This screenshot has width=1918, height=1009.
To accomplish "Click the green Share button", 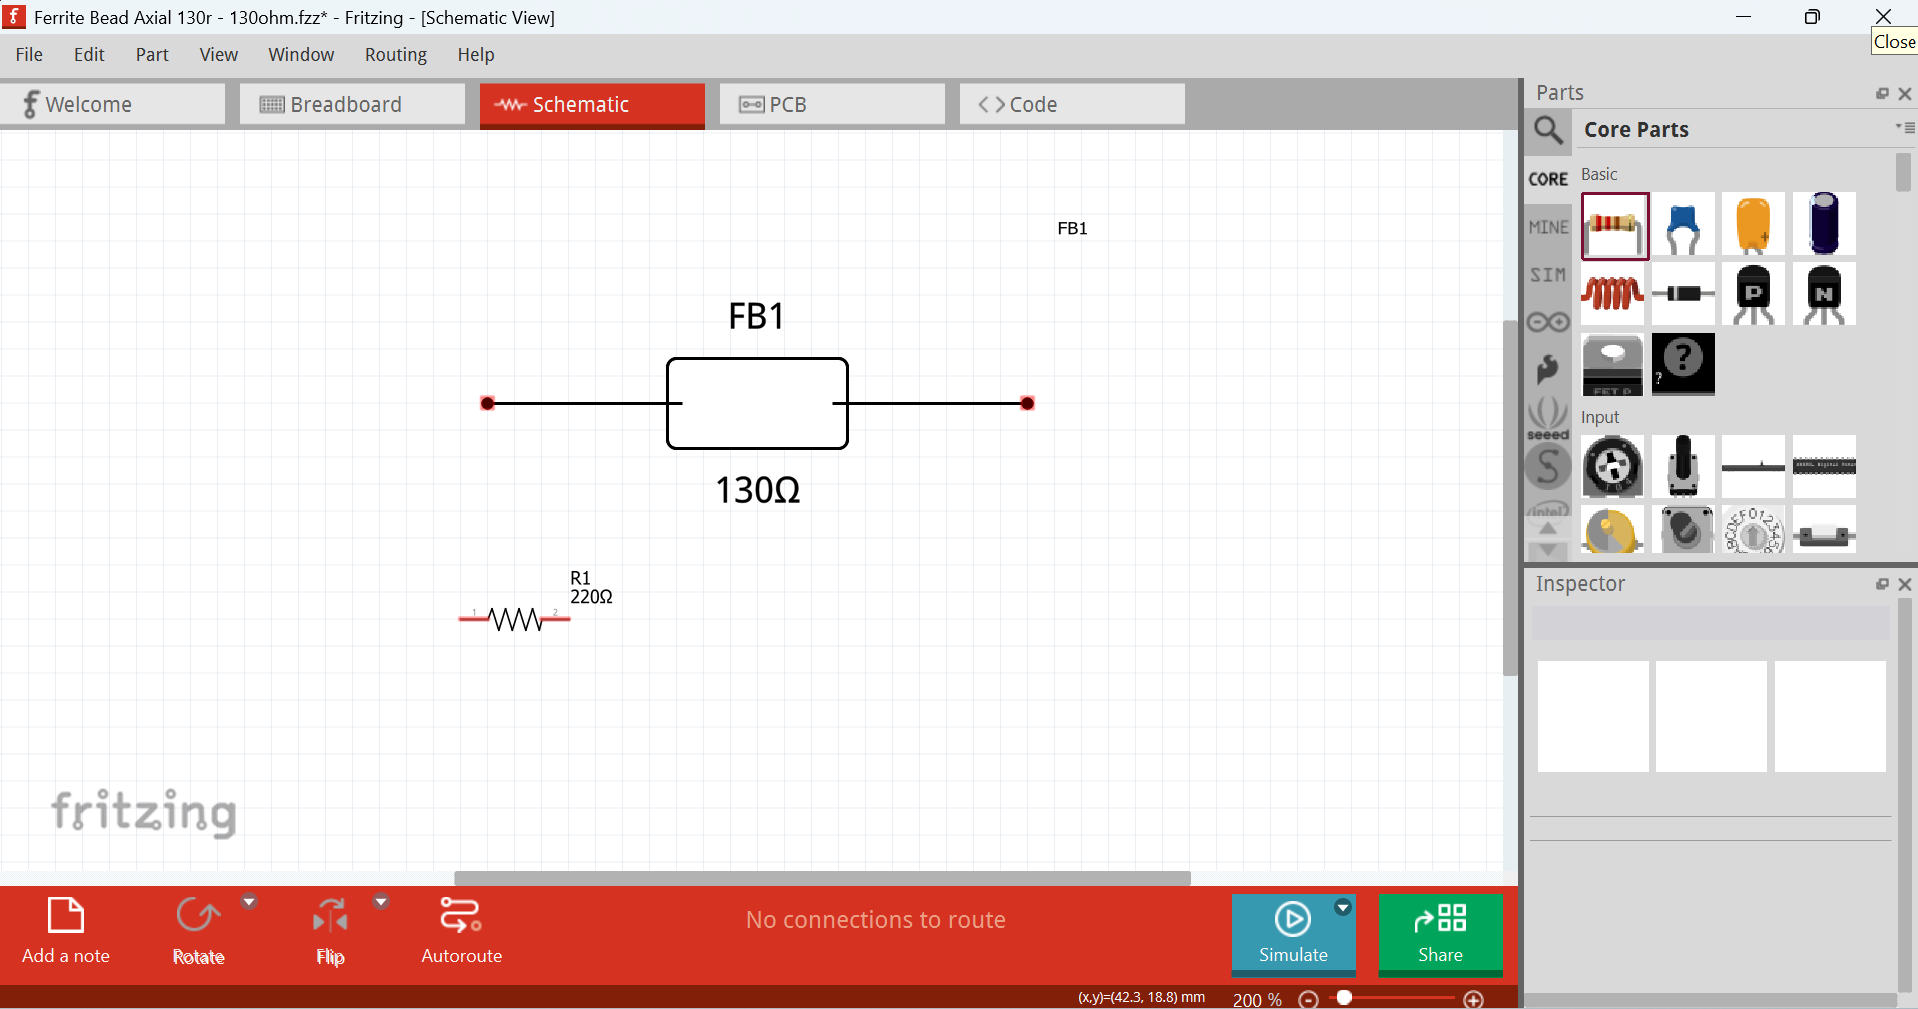I will [x=1440, y=934].
